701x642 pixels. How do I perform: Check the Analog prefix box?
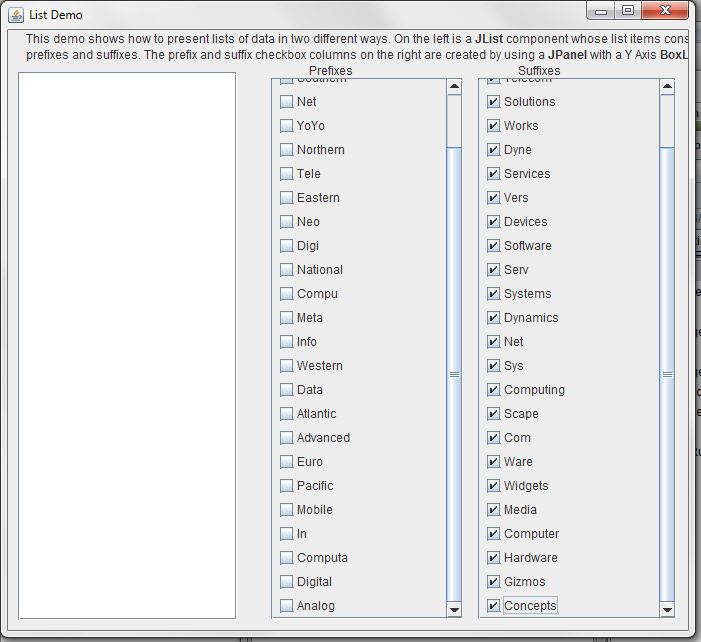pos(287,606)
